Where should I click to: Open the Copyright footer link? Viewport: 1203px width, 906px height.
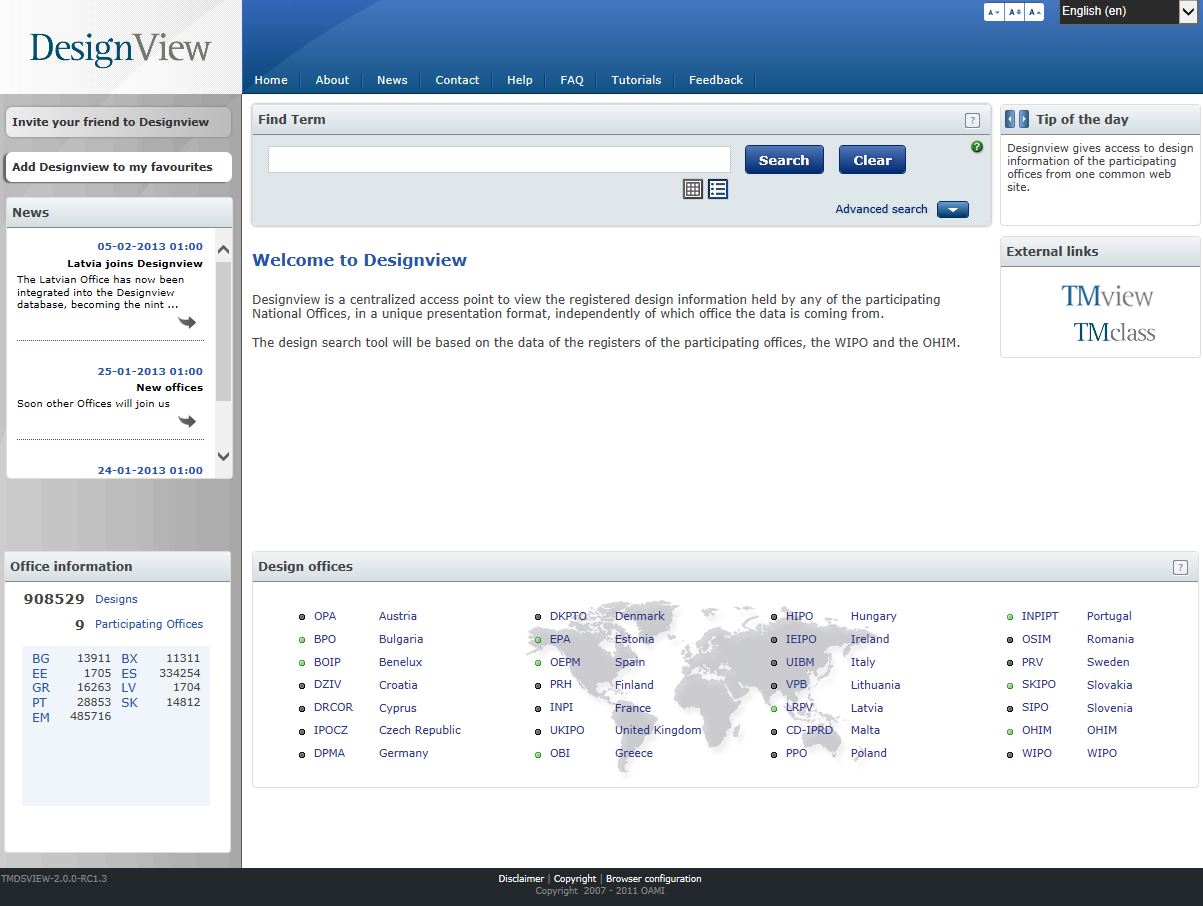575,879
